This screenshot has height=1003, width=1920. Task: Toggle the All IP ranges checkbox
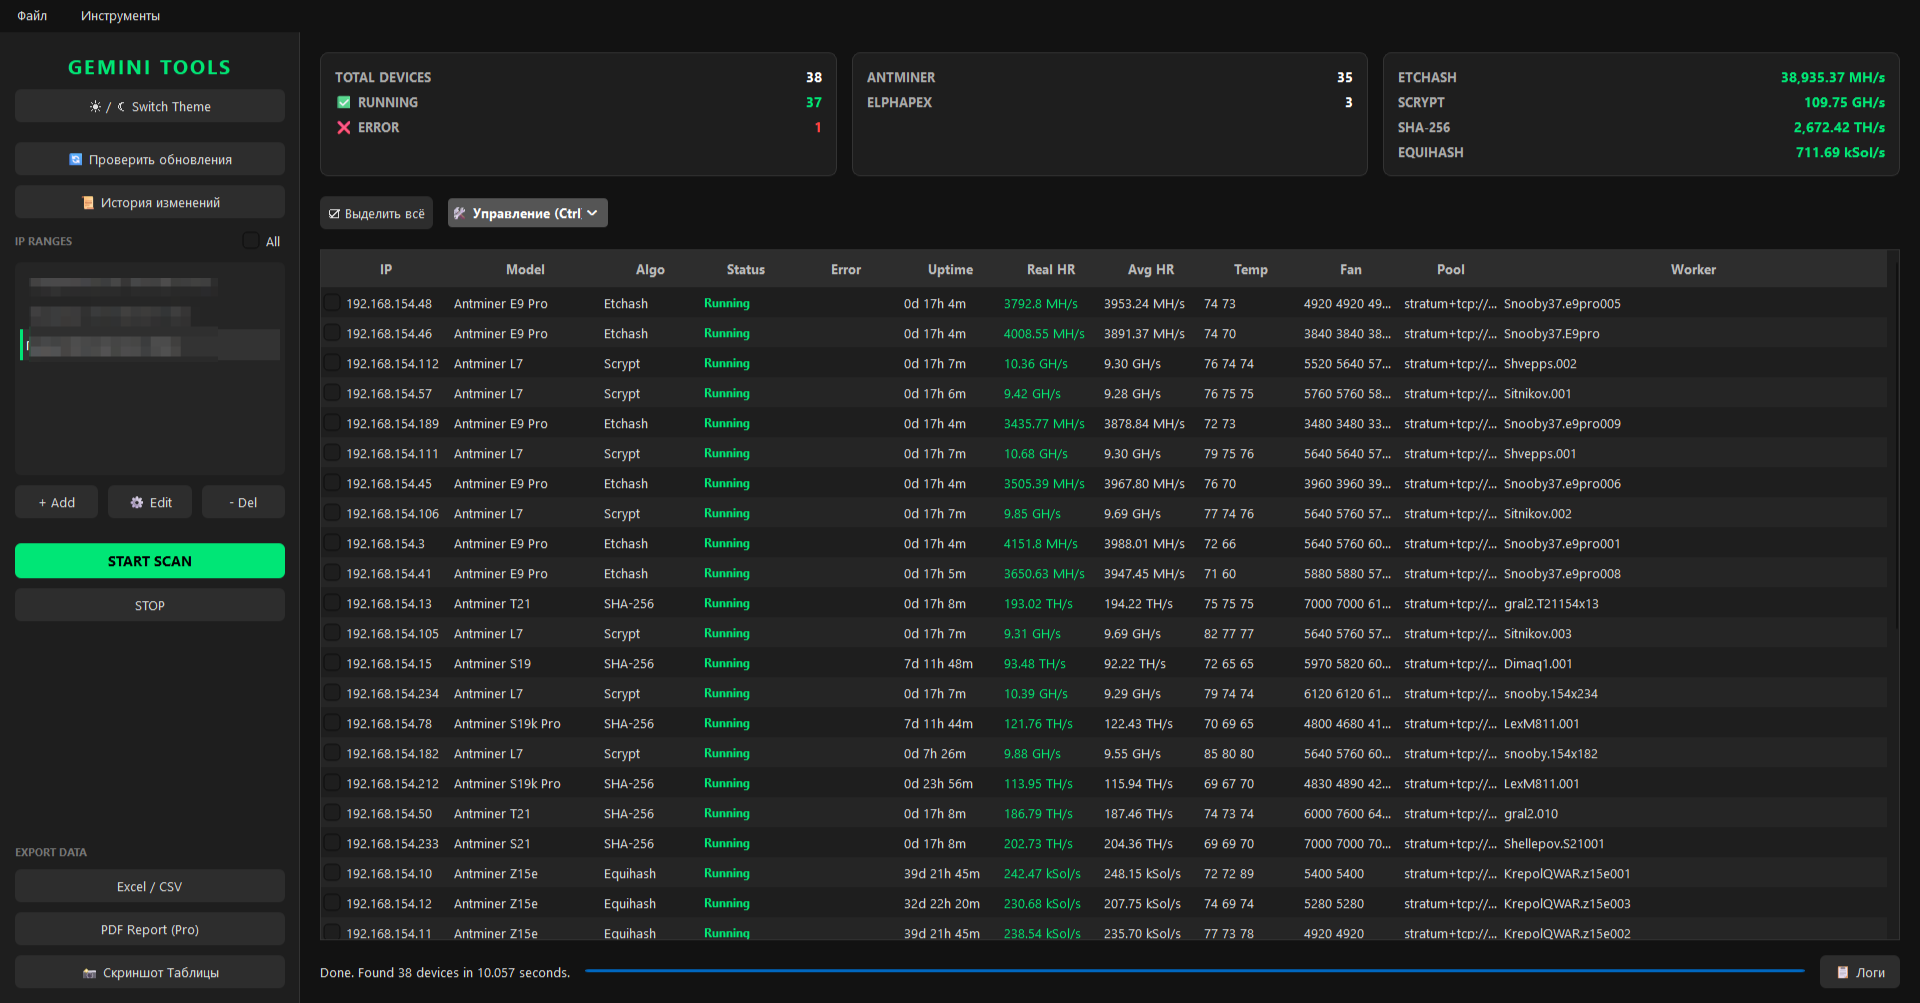[x=251, y=241]
